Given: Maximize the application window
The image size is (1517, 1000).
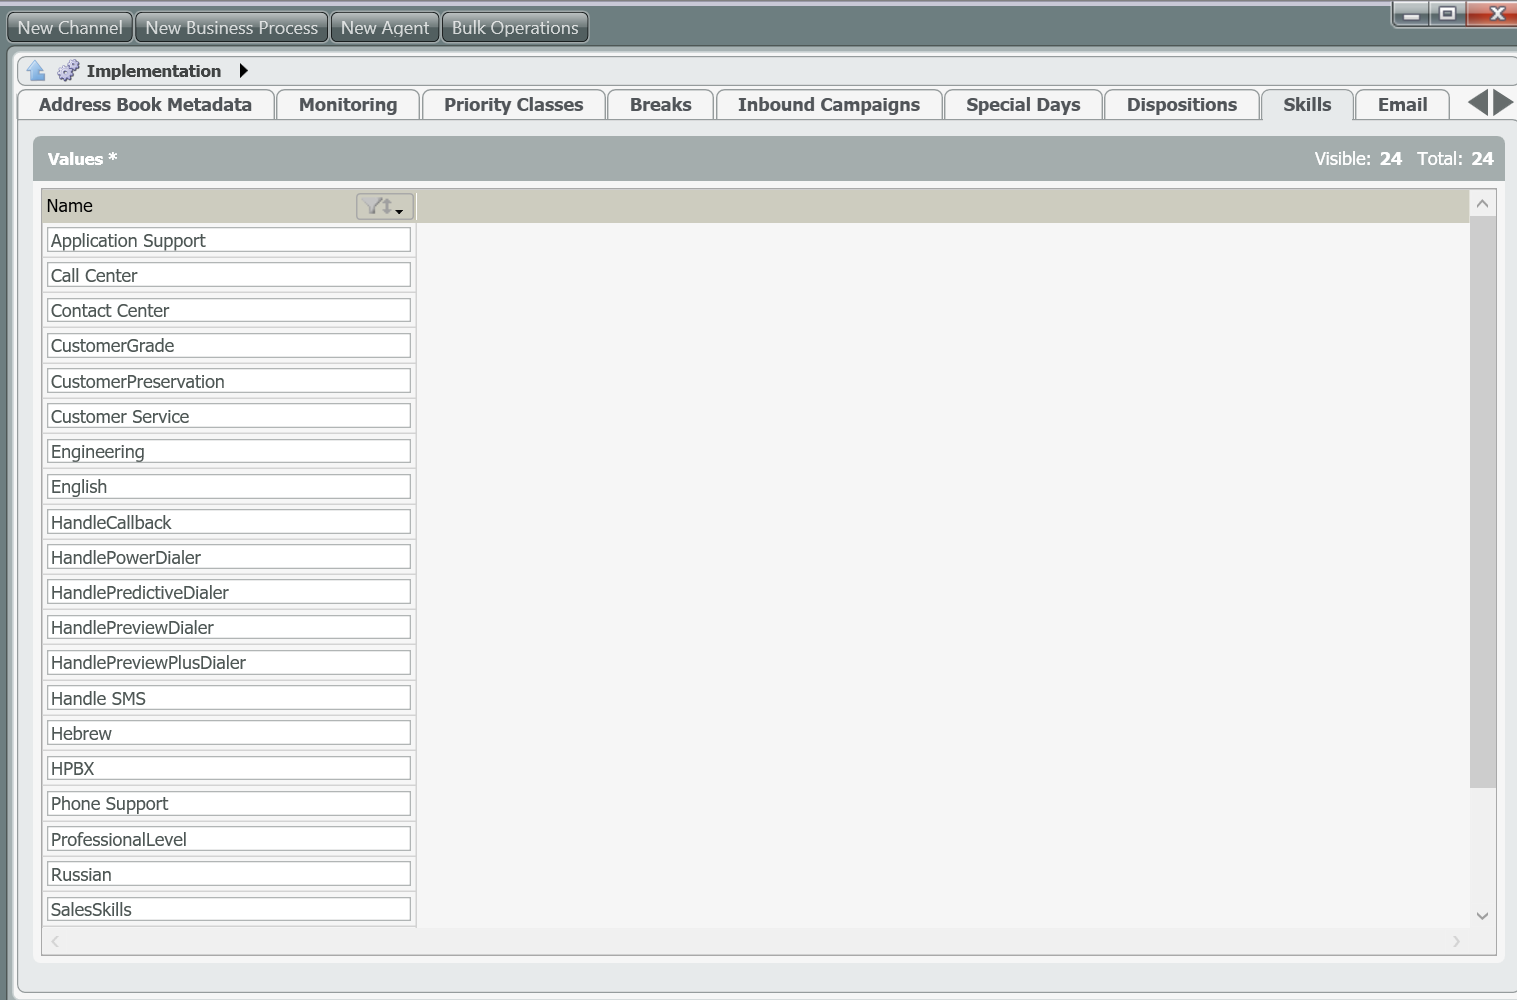Looking at the screenshot, I should point(1447,14).
